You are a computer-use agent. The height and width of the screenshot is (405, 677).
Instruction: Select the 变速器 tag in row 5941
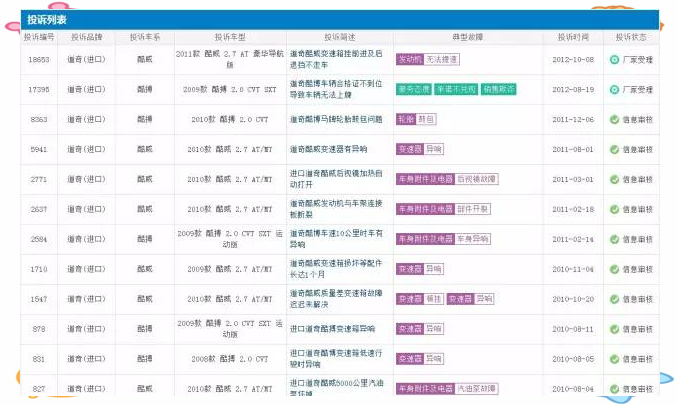[410, 149]
